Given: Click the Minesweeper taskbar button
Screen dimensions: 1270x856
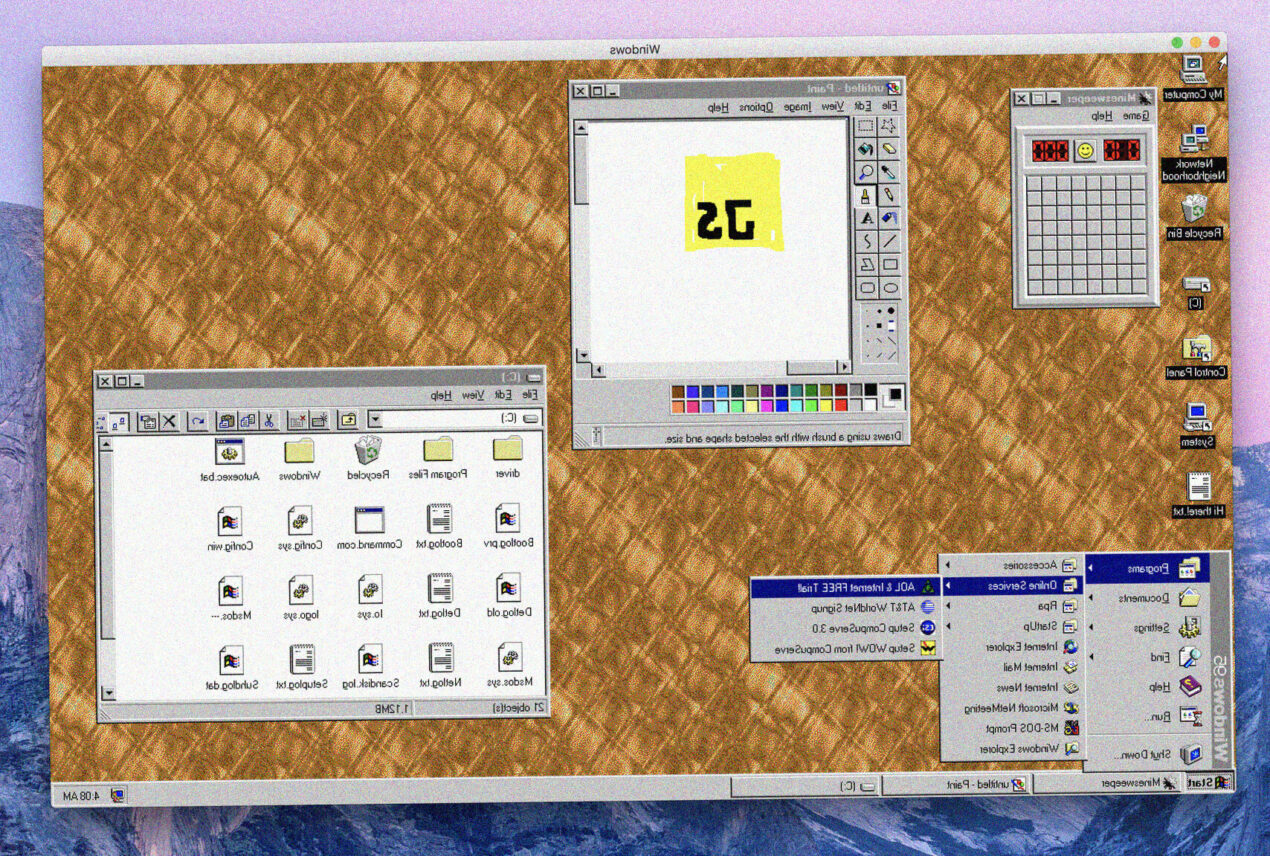Looking at the screenshot, I should pyautogui.click(x=1108, y=785).
